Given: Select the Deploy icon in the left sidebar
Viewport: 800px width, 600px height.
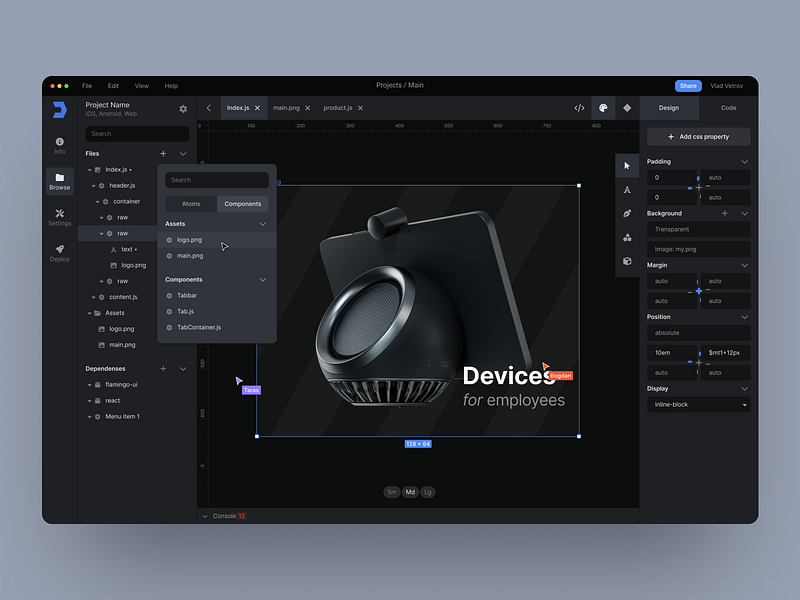Looking at the screenshot, I should (59, 251).
